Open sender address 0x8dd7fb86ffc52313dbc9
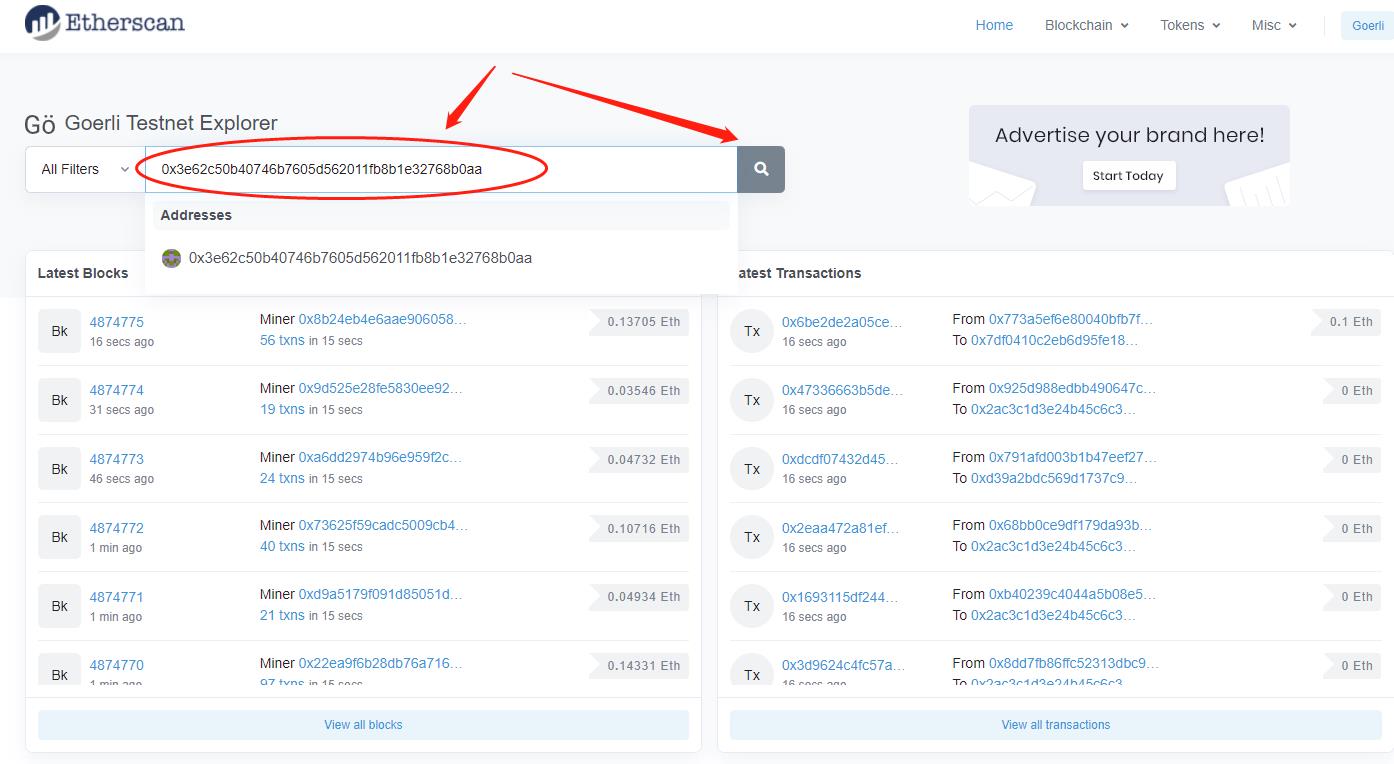This screenshot has width=1394, height=764. point(1074,663)
